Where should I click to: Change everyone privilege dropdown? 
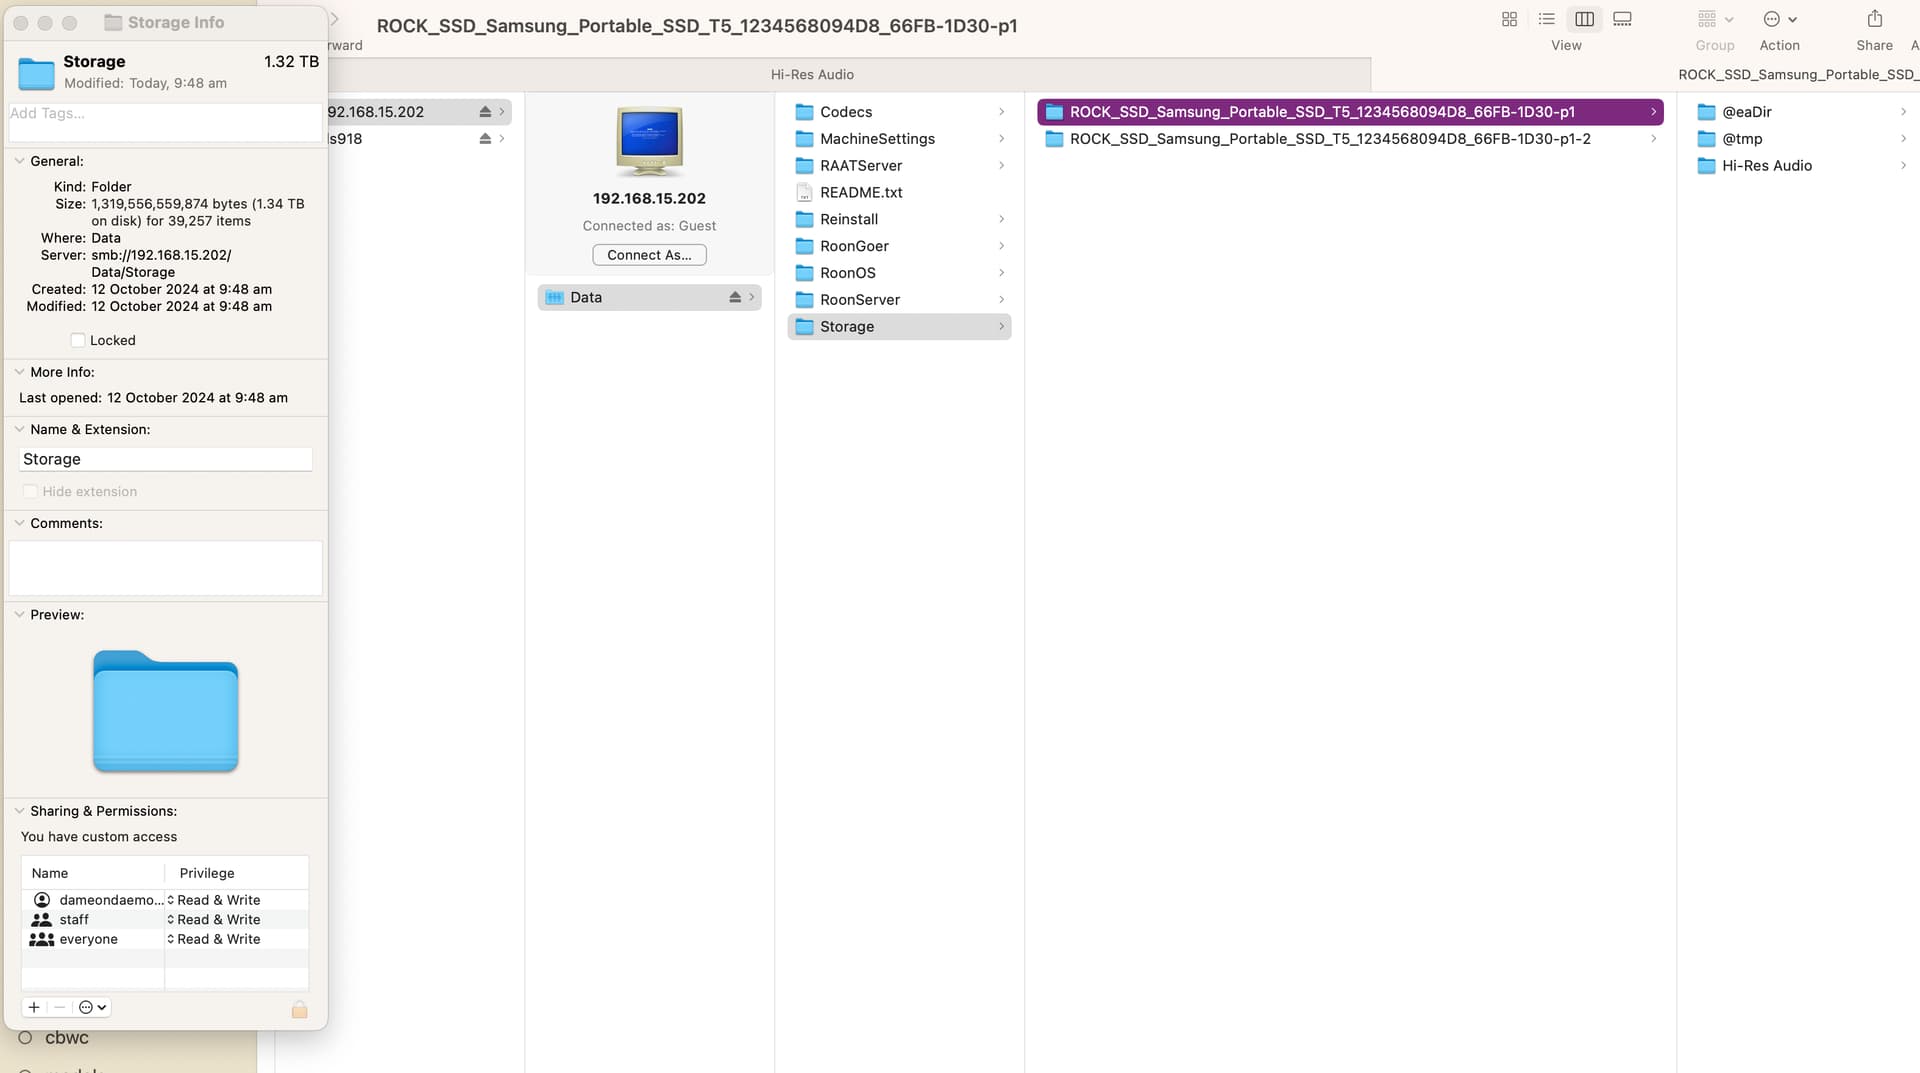(x=214, y=939)
